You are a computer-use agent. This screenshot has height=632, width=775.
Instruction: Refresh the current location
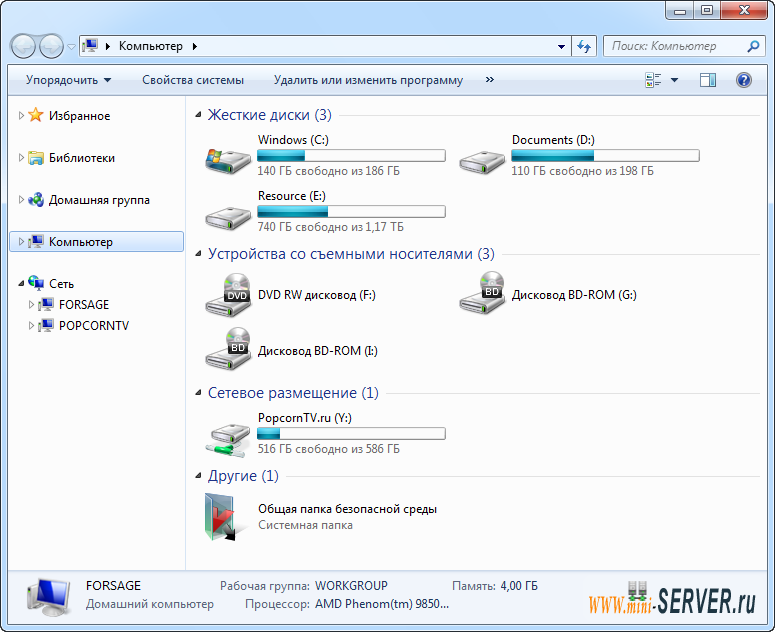click(x=584, y=46)
